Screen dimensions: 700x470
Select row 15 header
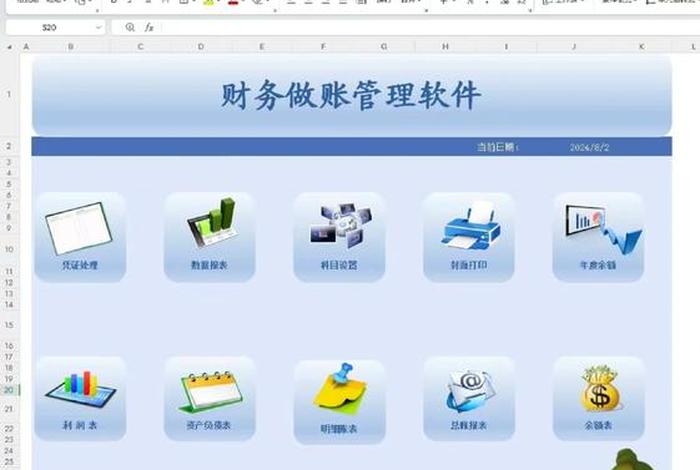tap(9, 325)
